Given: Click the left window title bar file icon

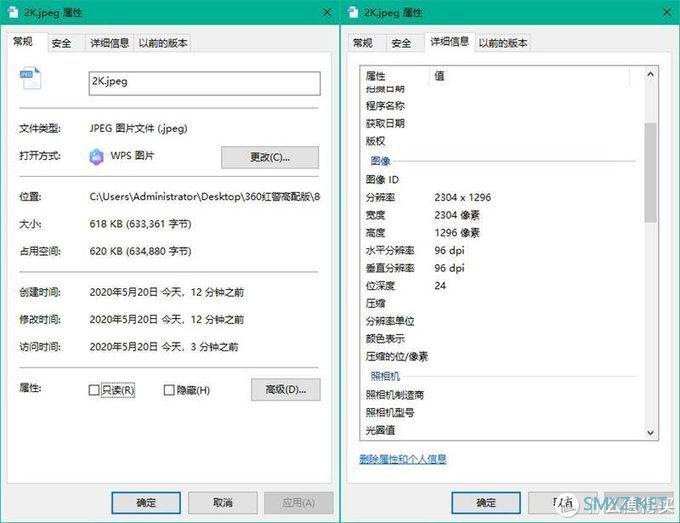Looking at the screenshot, I should pyautogui.click(x=13, y=12).
